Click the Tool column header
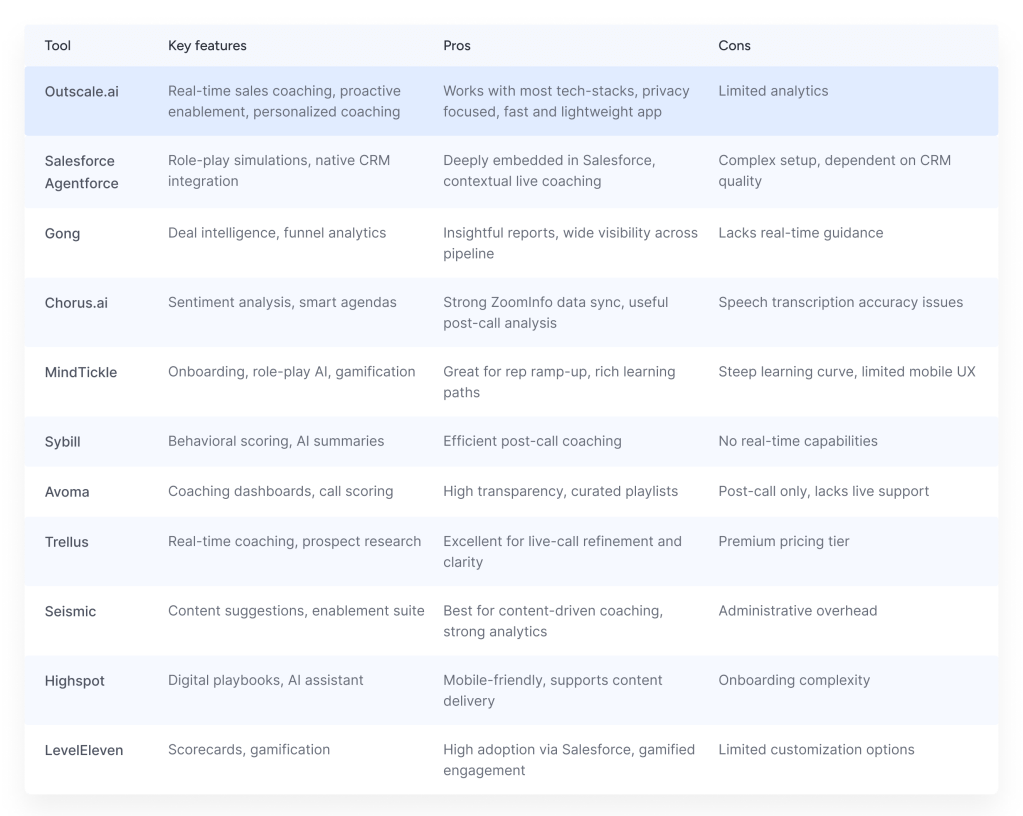Viewport: 1023px width, 816px height. click(58, 46)
